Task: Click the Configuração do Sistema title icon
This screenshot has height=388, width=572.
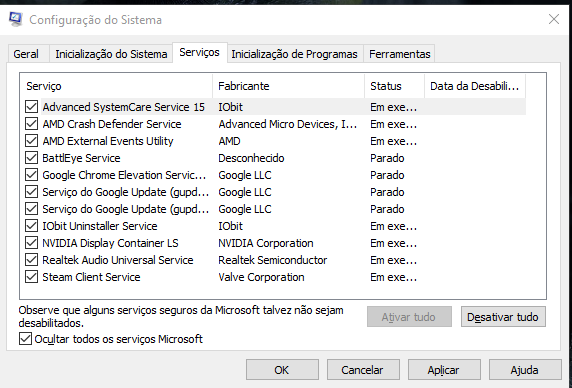Action: pos(16,19)
